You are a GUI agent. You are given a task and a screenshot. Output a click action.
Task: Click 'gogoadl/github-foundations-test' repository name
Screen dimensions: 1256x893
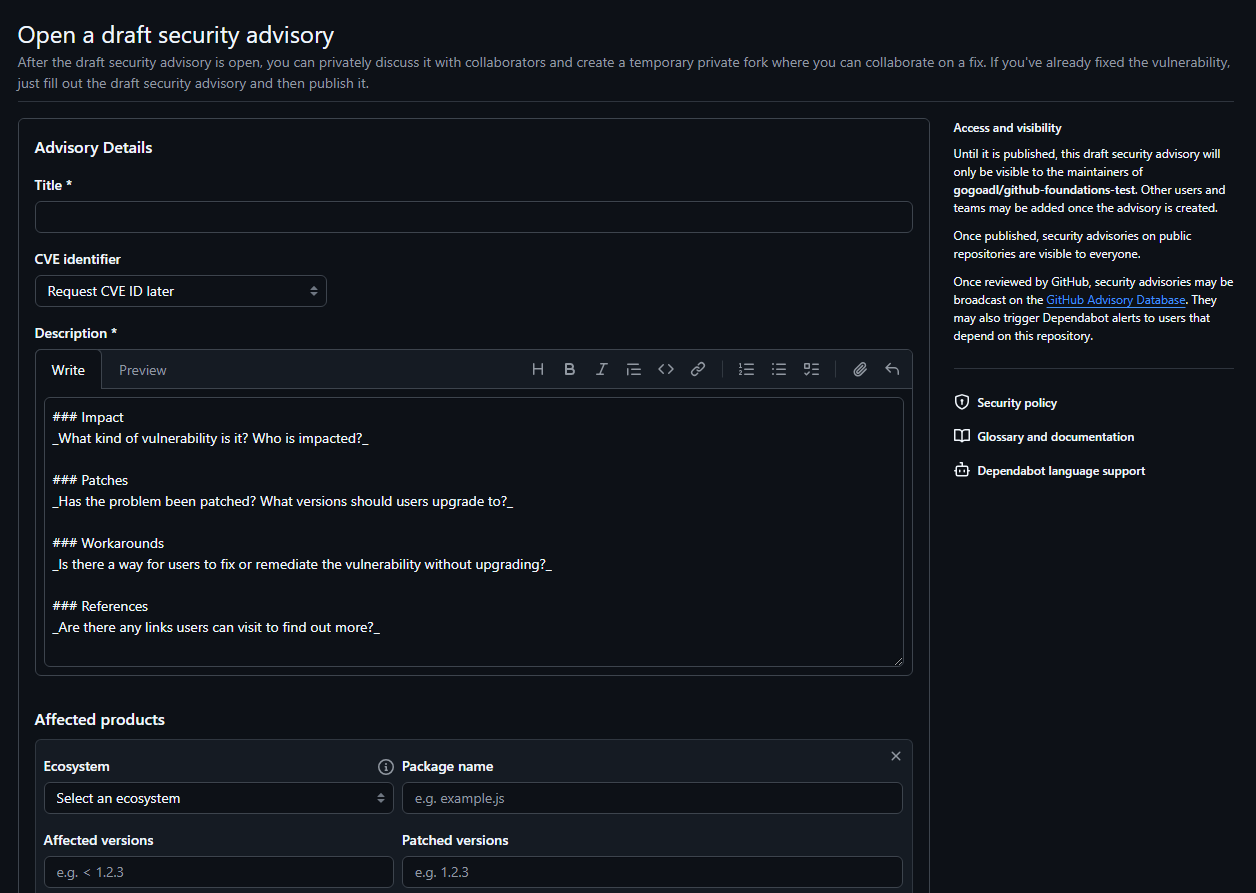point(1044,190)
